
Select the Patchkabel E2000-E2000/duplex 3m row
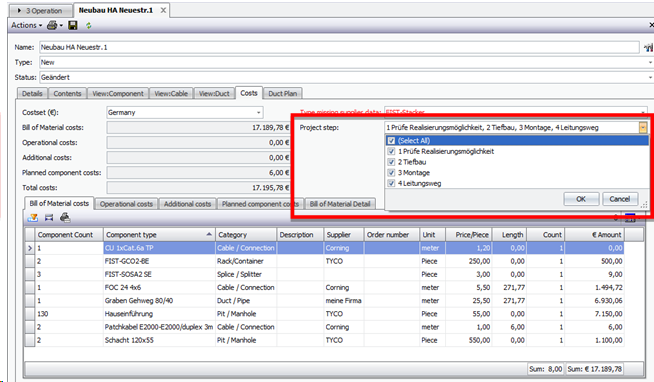click(x=324, y=327)
